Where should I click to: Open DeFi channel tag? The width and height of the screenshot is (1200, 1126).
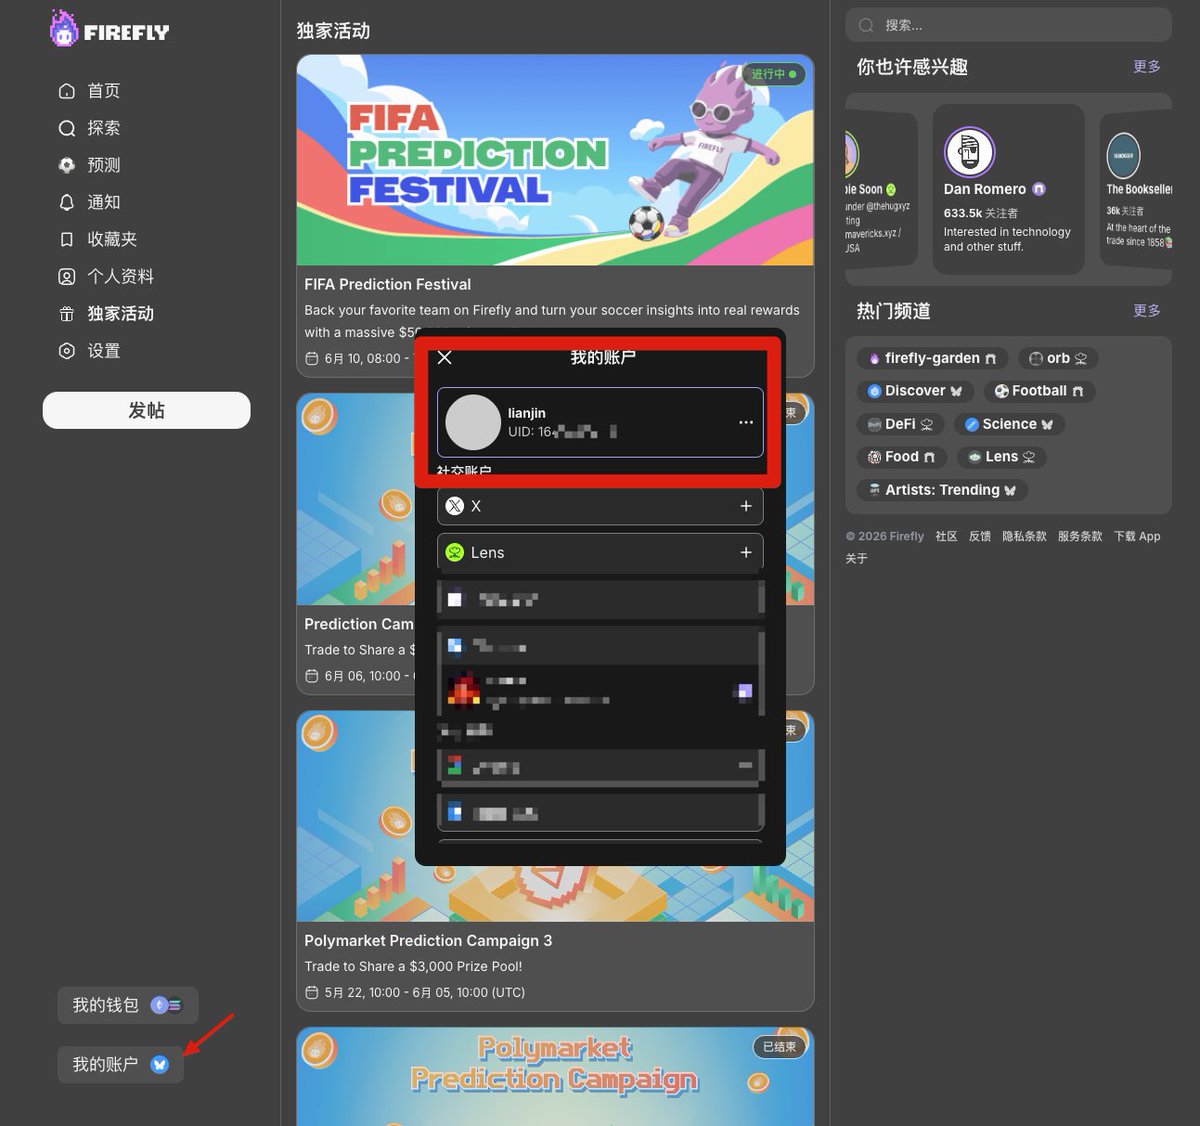tap(900, 424)
